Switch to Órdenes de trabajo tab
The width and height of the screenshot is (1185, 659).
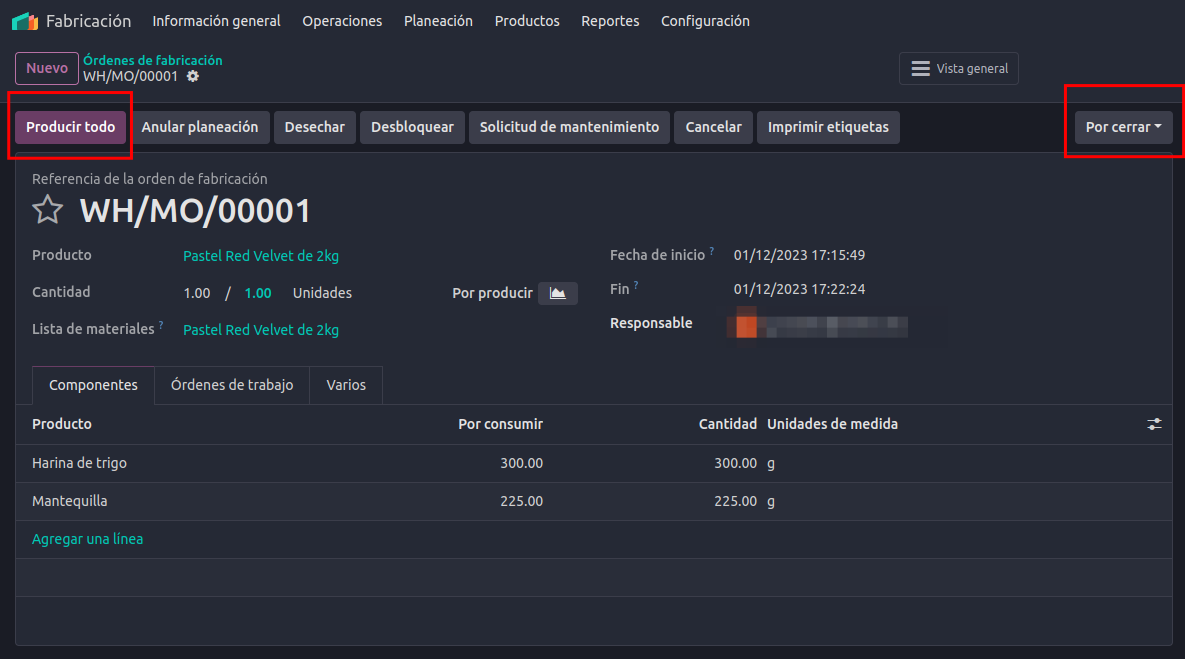(x=232, y=385)
